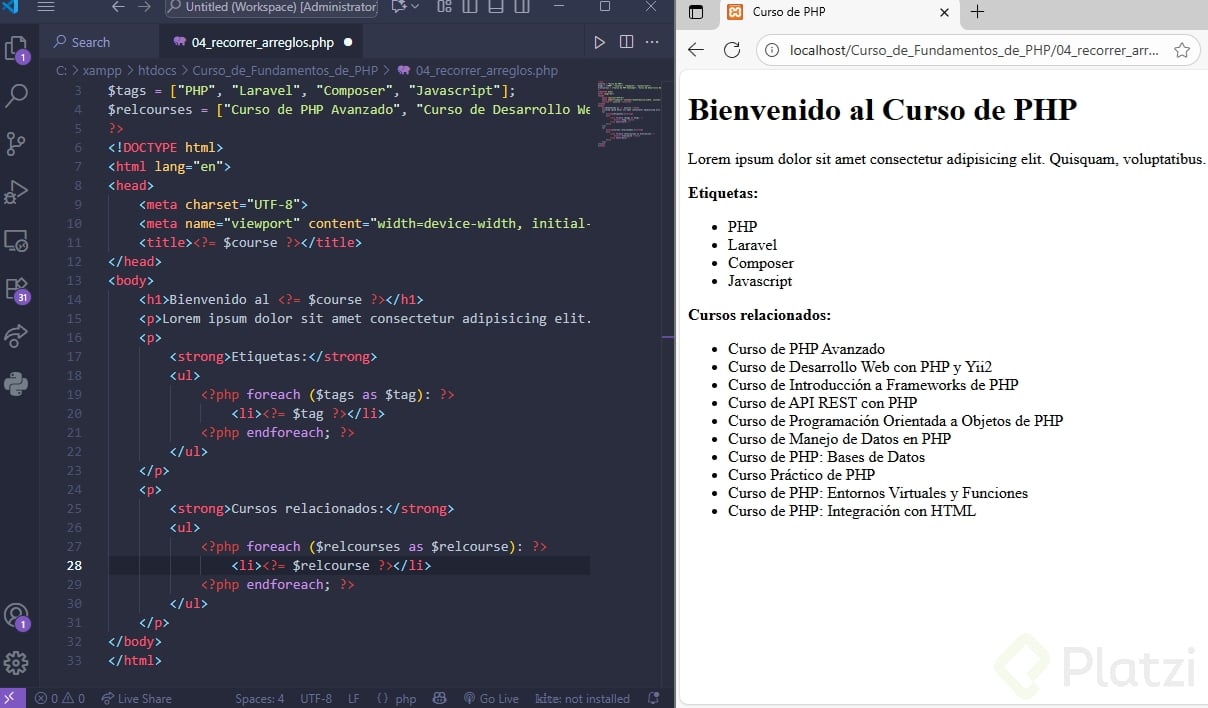The image size is (1208, 708).
Task: Click line number 28 in the gutter
Action: click(x=75, y=565)
